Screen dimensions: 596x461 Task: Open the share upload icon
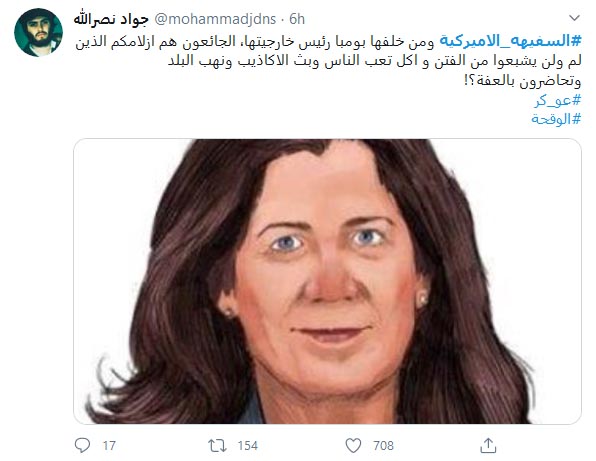pyautogui.click(x=488, y=445)
